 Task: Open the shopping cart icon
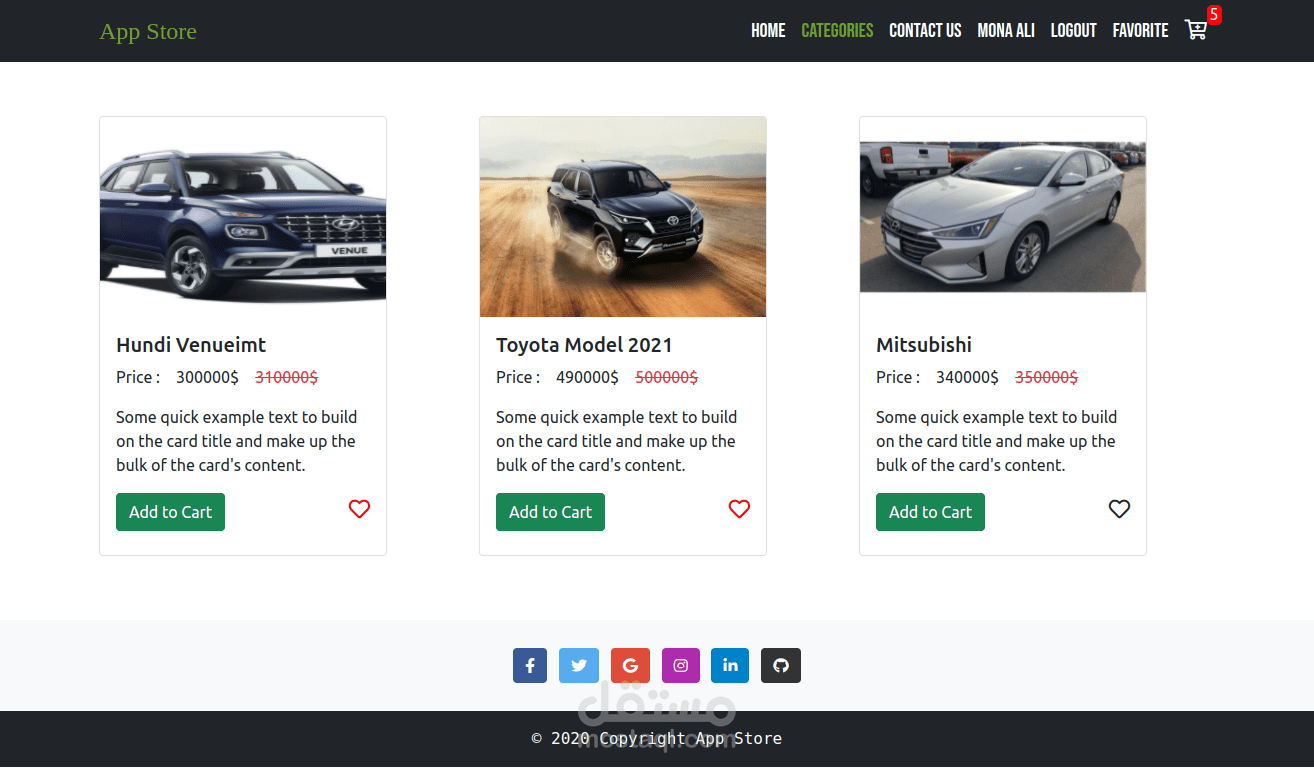tap(1196, 30)
